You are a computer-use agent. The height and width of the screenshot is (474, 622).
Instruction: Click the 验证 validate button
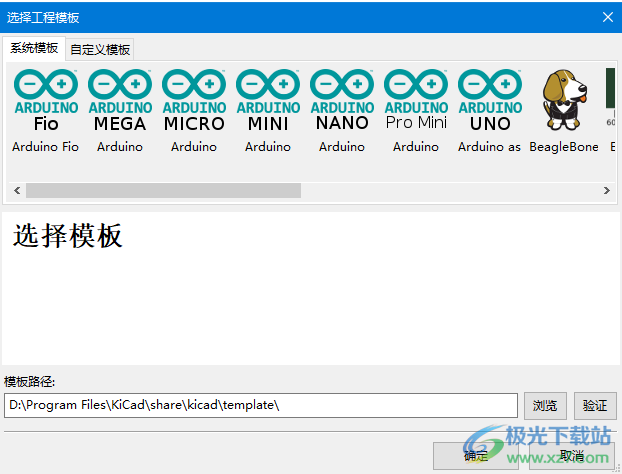click(x=595, y=405)
